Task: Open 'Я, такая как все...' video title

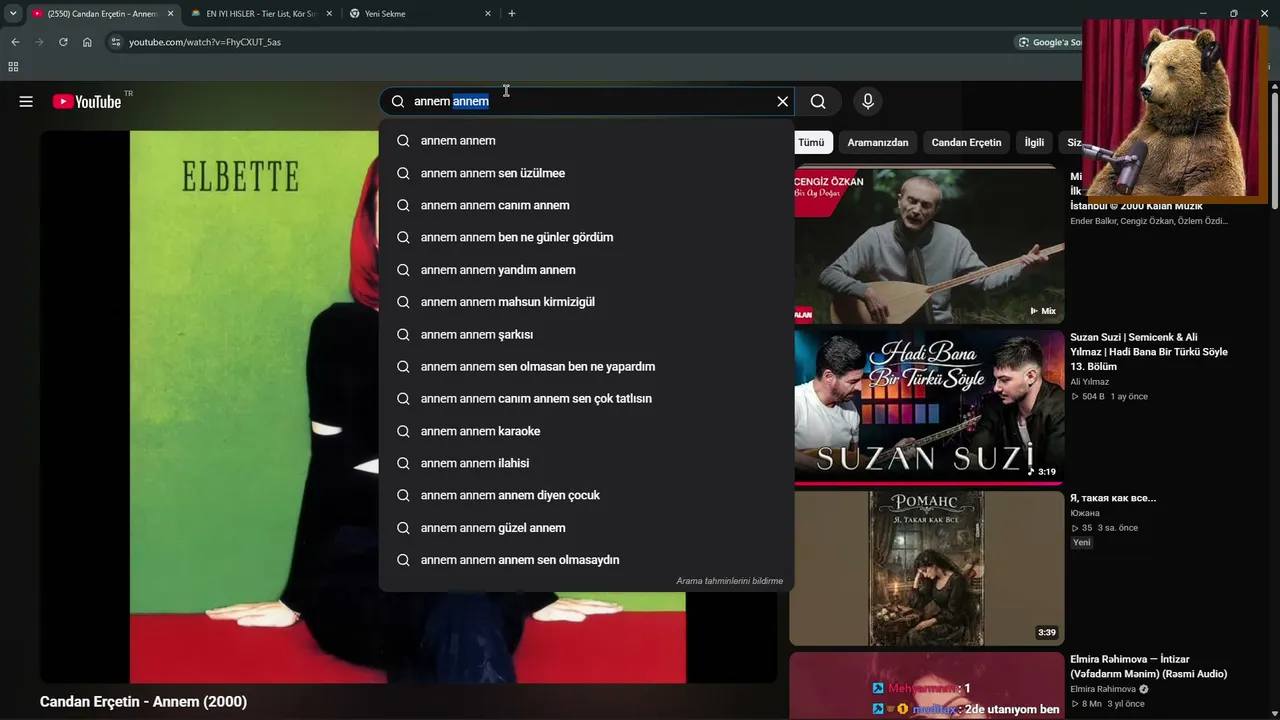Action: coord(1113,498)
